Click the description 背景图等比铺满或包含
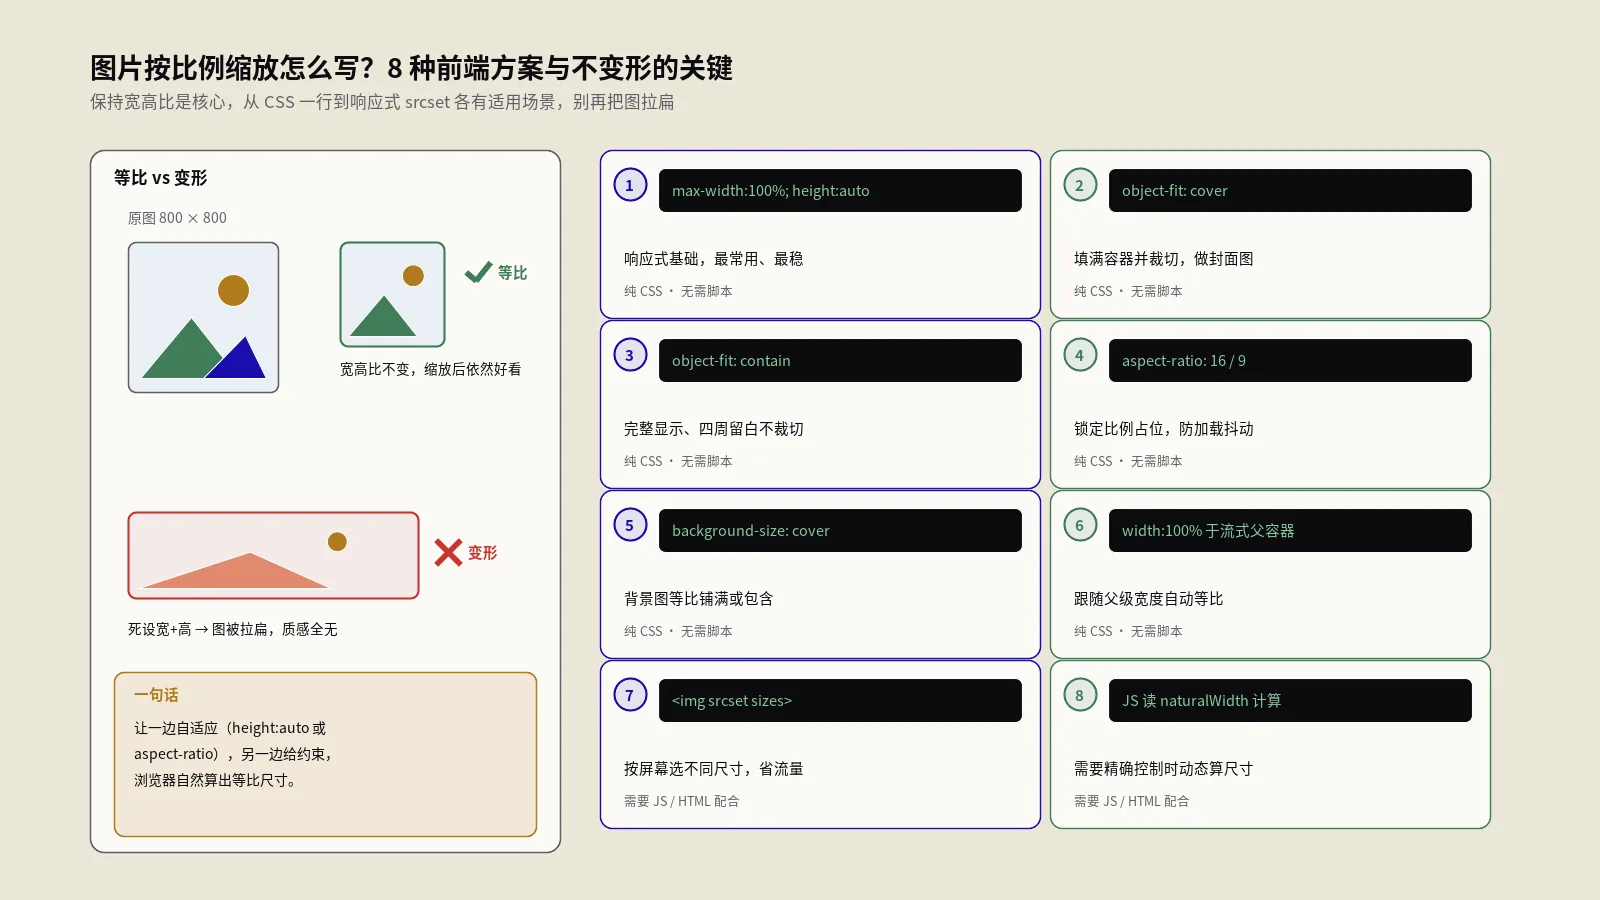Viewport: 1600px width, 900px height. [698, 599]
